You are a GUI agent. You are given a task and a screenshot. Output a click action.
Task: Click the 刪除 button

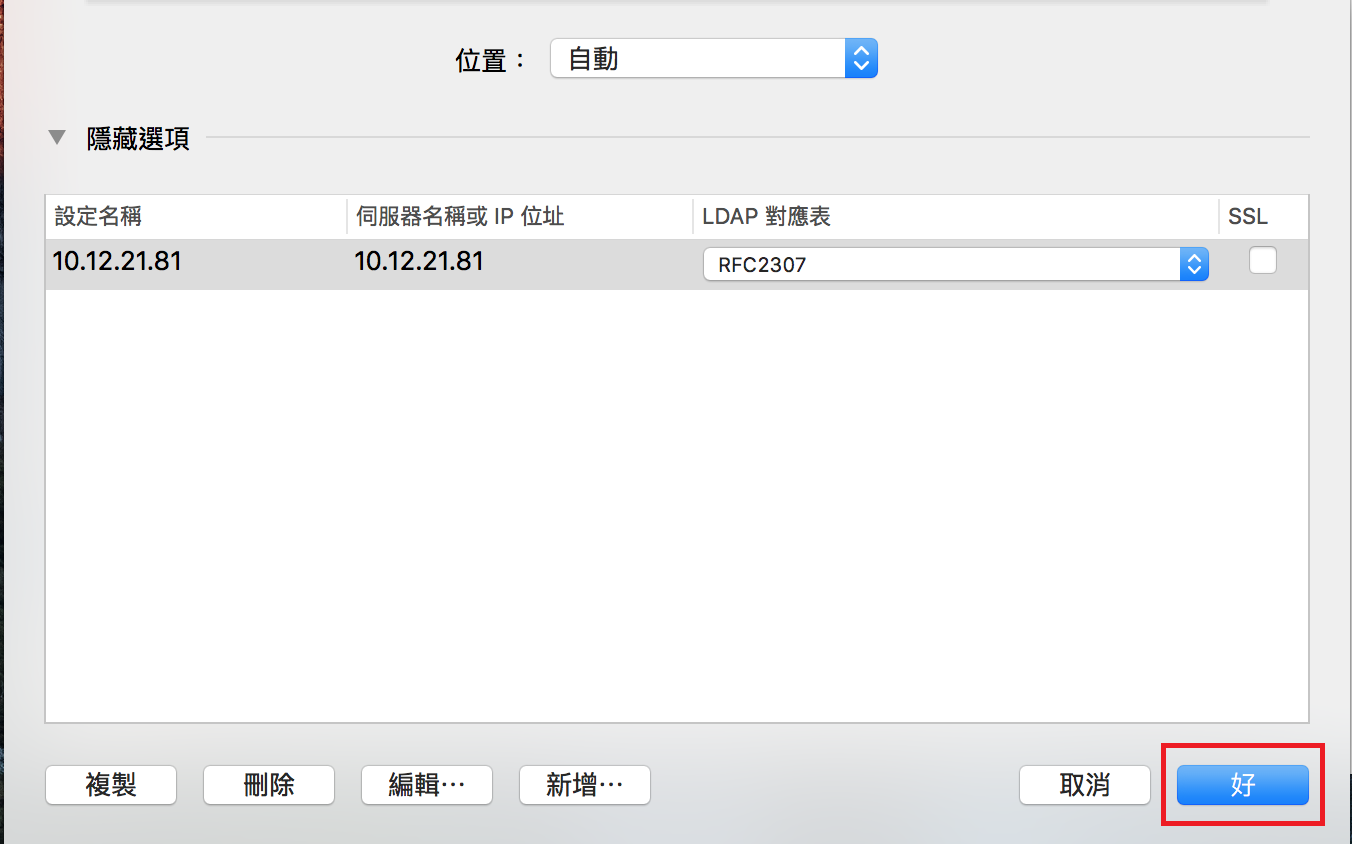pyautogui.click(x=268, y=785)
